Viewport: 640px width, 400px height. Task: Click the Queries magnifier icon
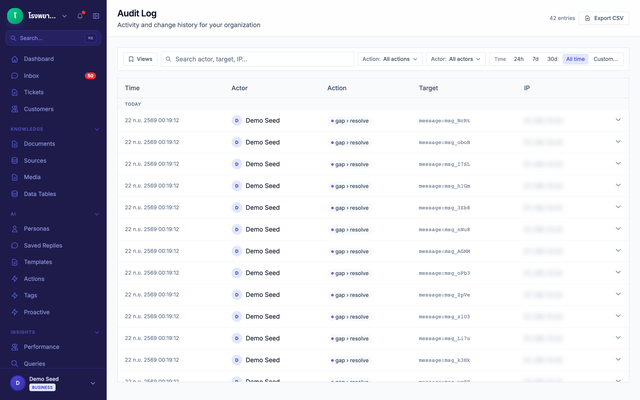coord(15,363)
